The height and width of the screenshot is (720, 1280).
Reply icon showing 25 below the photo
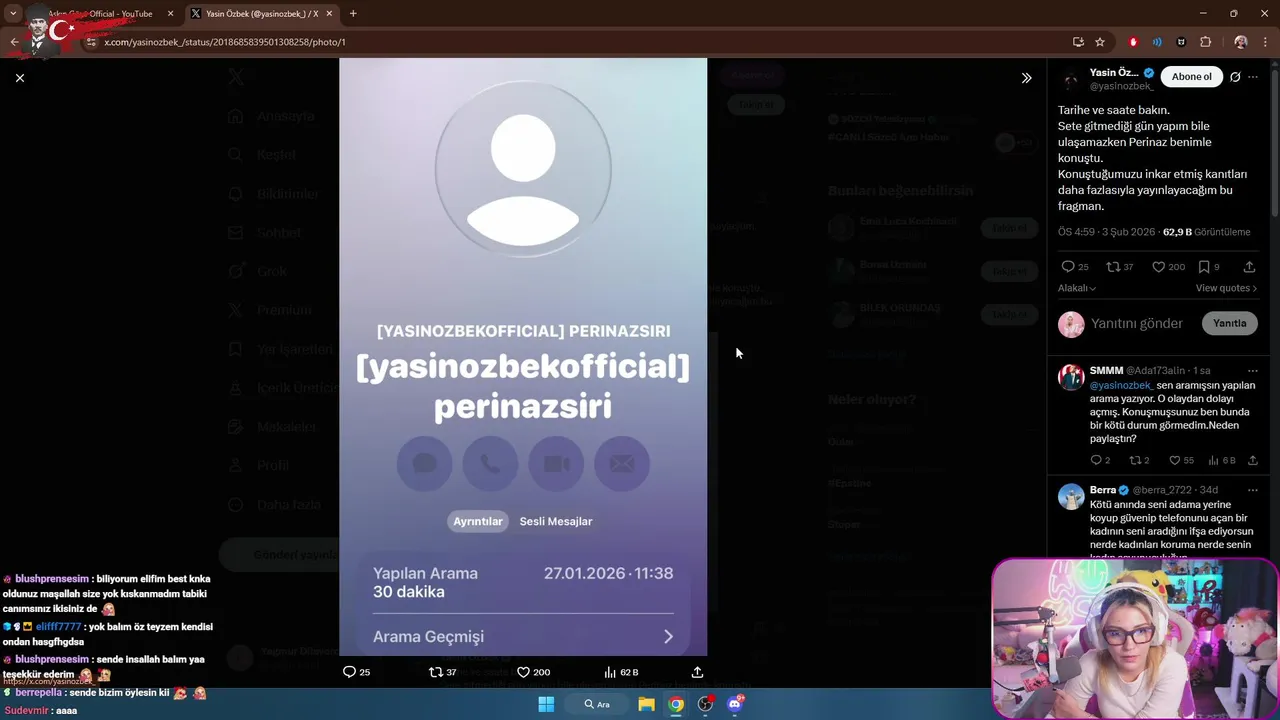pos(349,672)
